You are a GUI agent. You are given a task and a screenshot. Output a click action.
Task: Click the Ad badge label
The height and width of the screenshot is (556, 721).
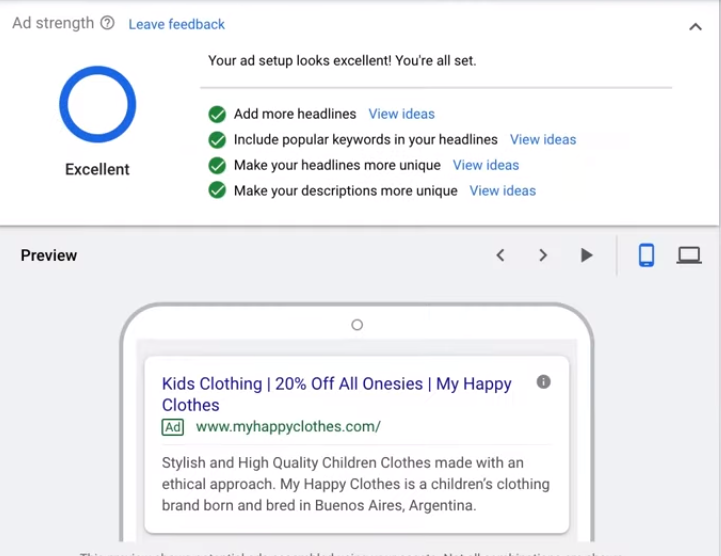tap(172, 427)
